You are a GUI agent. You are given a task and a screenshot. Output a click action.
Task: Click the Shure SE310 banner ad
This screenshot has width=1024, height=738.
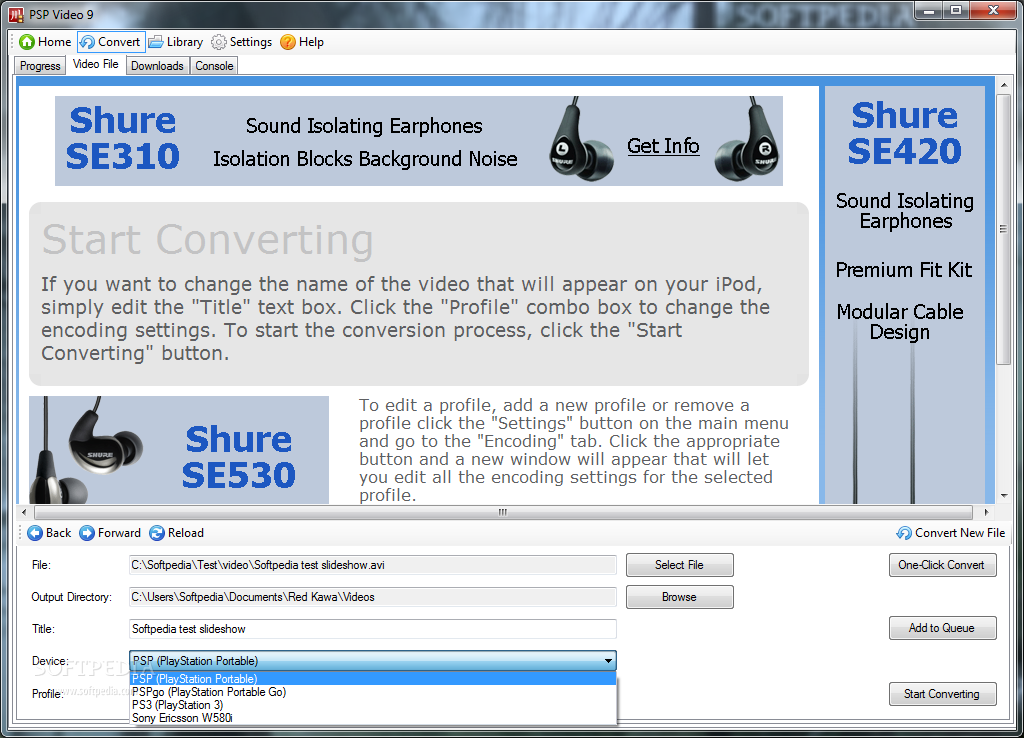[x=419, y=140]
